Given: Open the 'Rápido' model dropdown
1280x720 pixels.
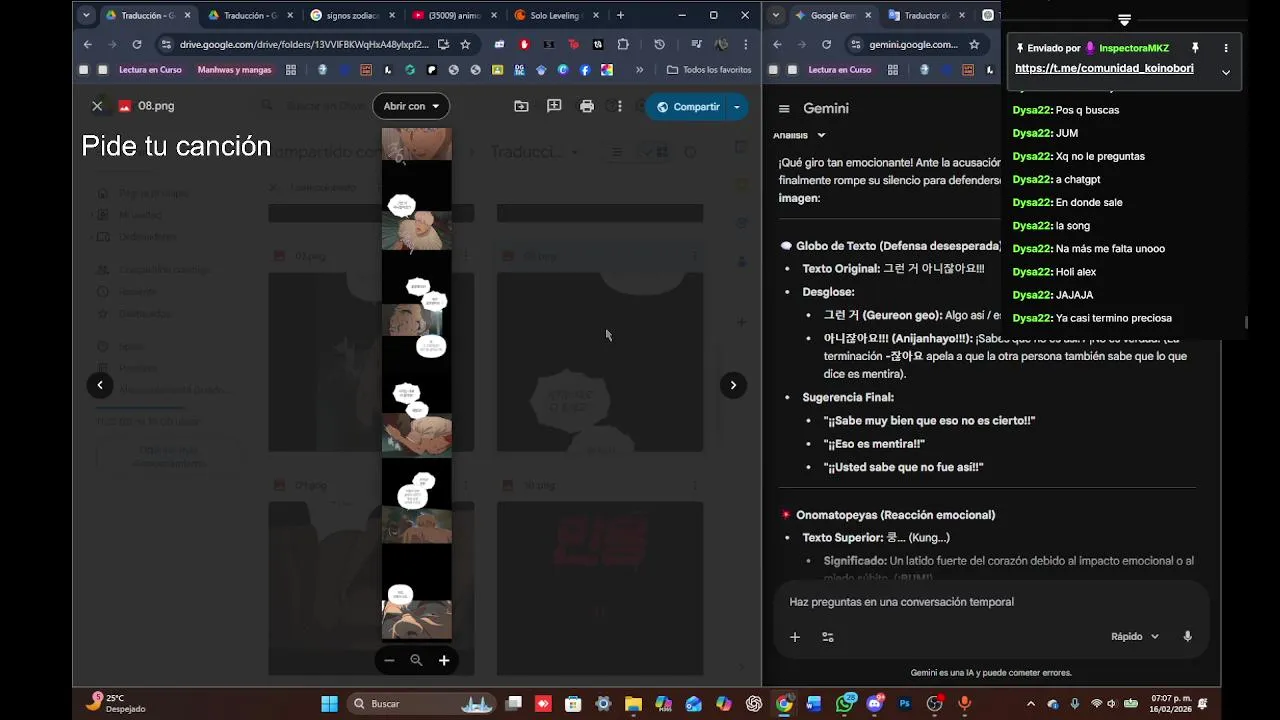Looking at the screenshot, I should (x=1135, y=637).
